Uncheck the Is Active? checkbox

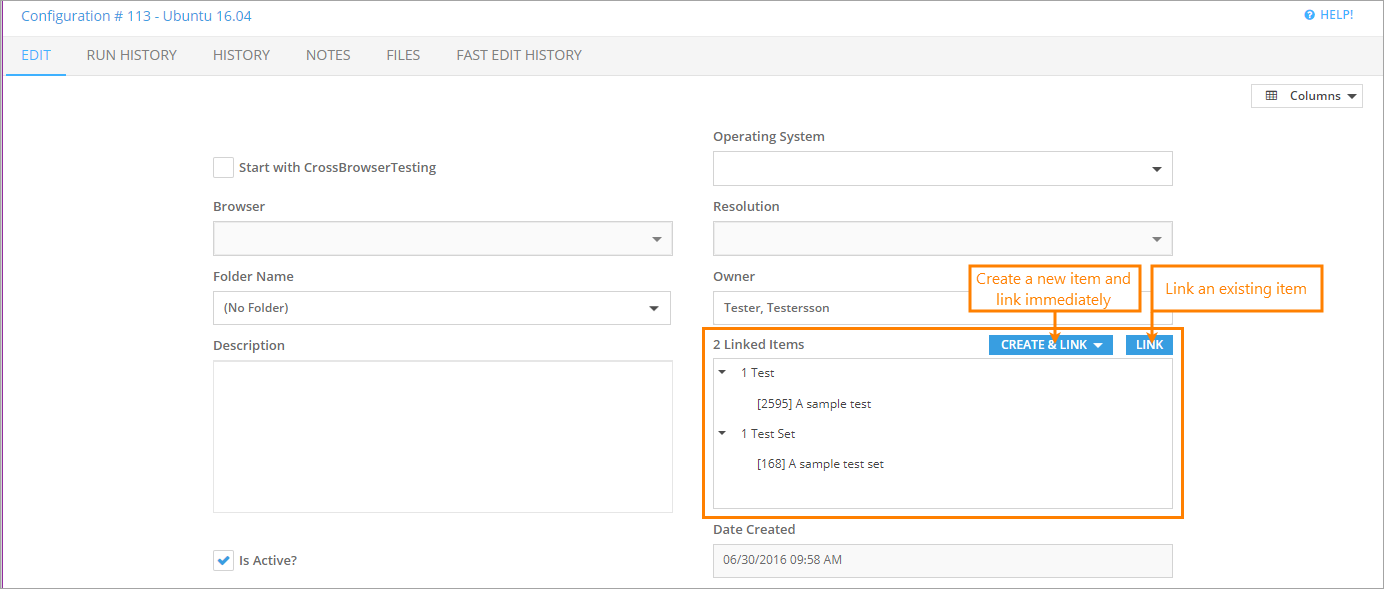coord(224,560)
